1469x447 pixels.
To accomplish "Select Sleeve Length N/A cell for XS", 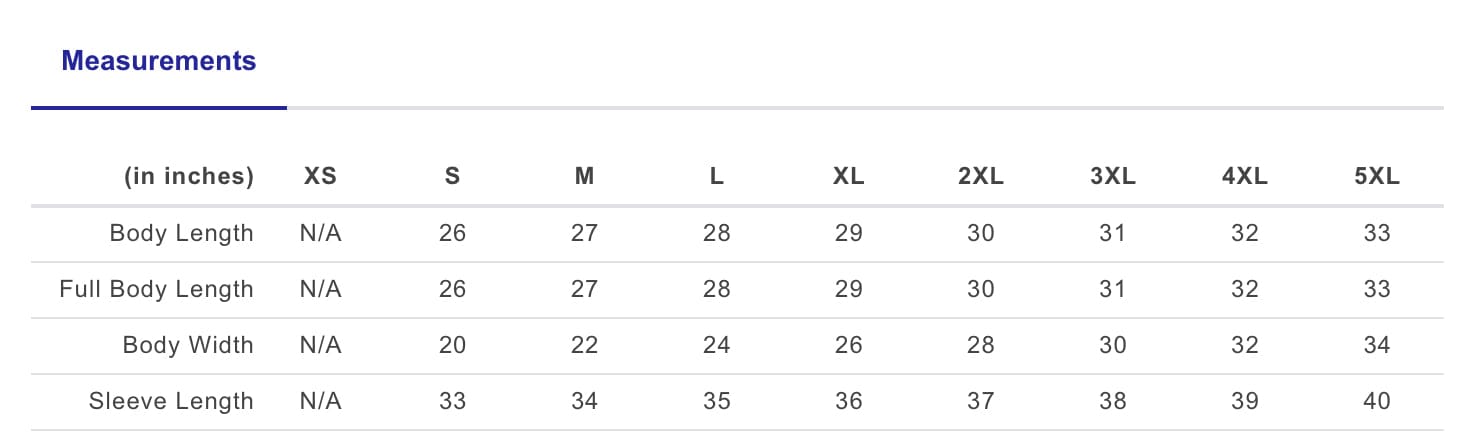I will [321, 401].
